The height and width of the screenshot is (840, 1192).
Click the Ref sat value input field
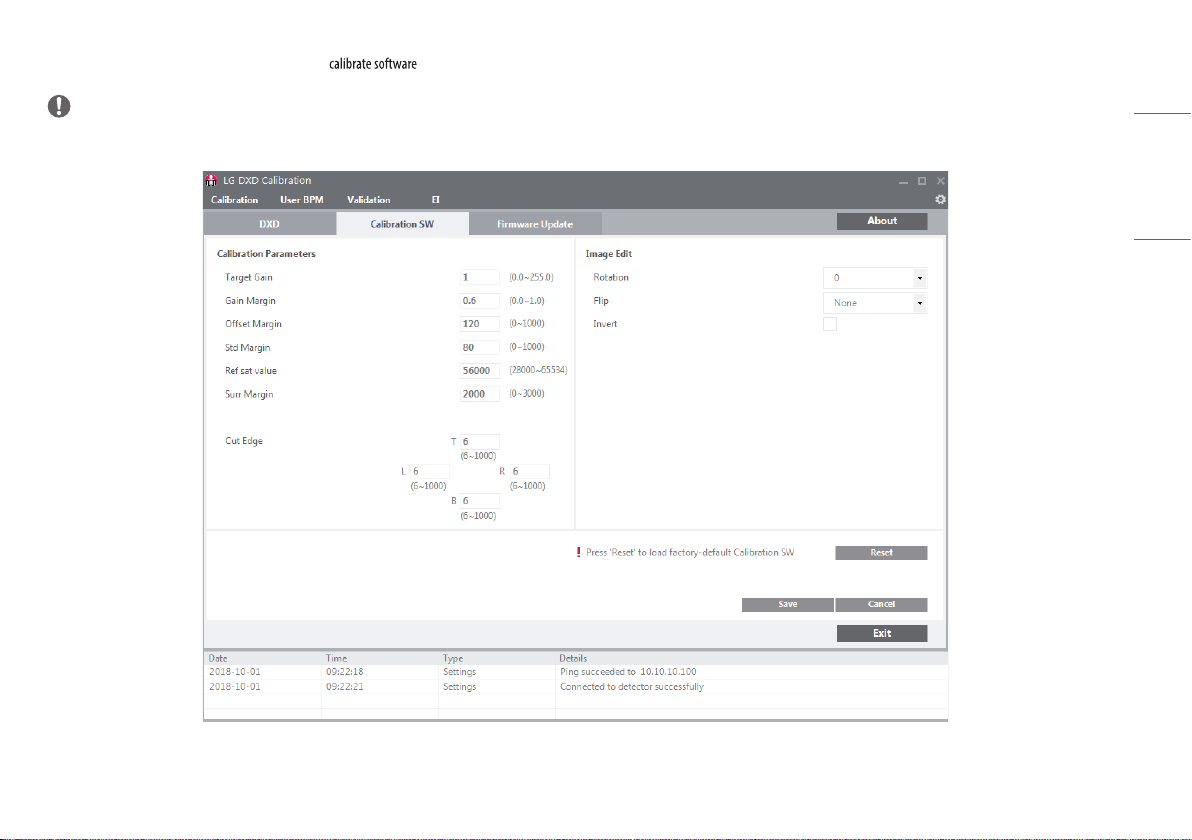pyautogui.click(x=480, y=371)
